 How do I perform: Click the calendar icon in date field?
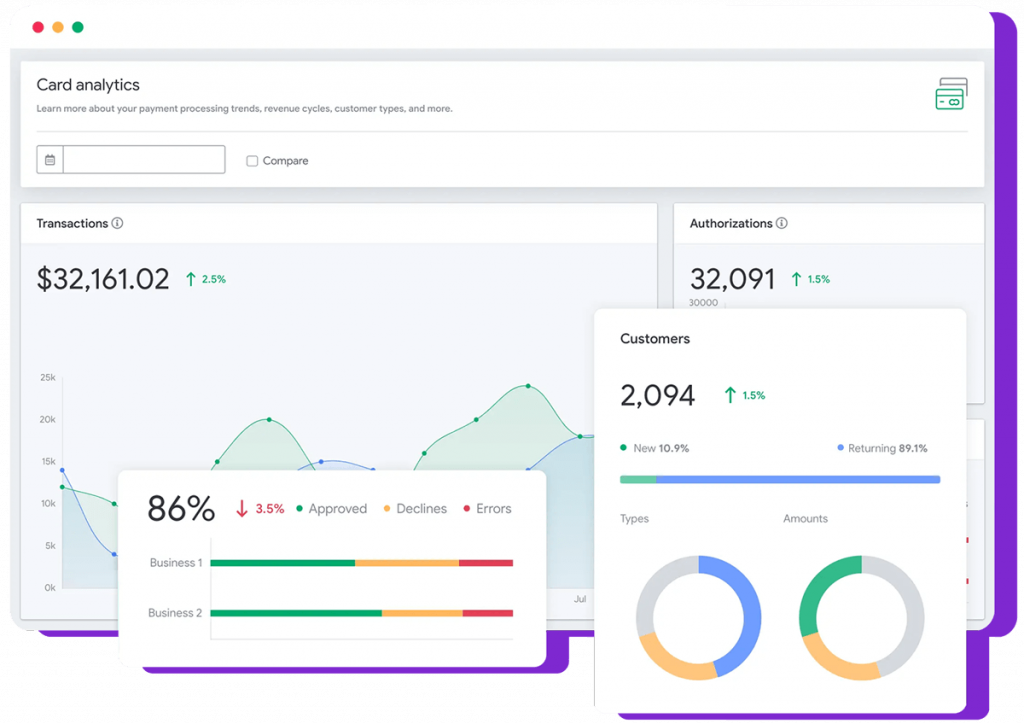tap(50, 160)
